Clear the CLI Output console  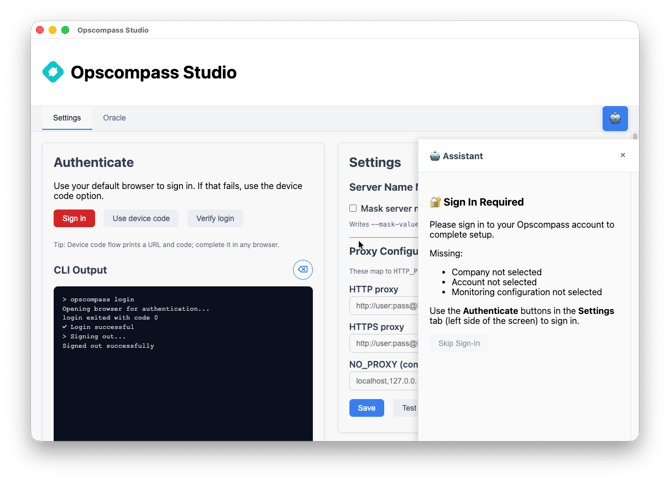(303, 270)
